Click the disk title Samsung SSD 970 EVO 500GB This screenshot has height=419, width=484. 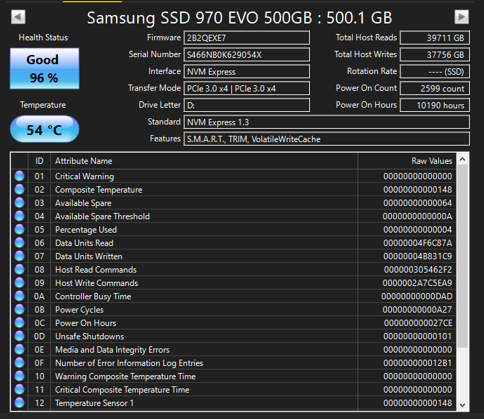199,18
